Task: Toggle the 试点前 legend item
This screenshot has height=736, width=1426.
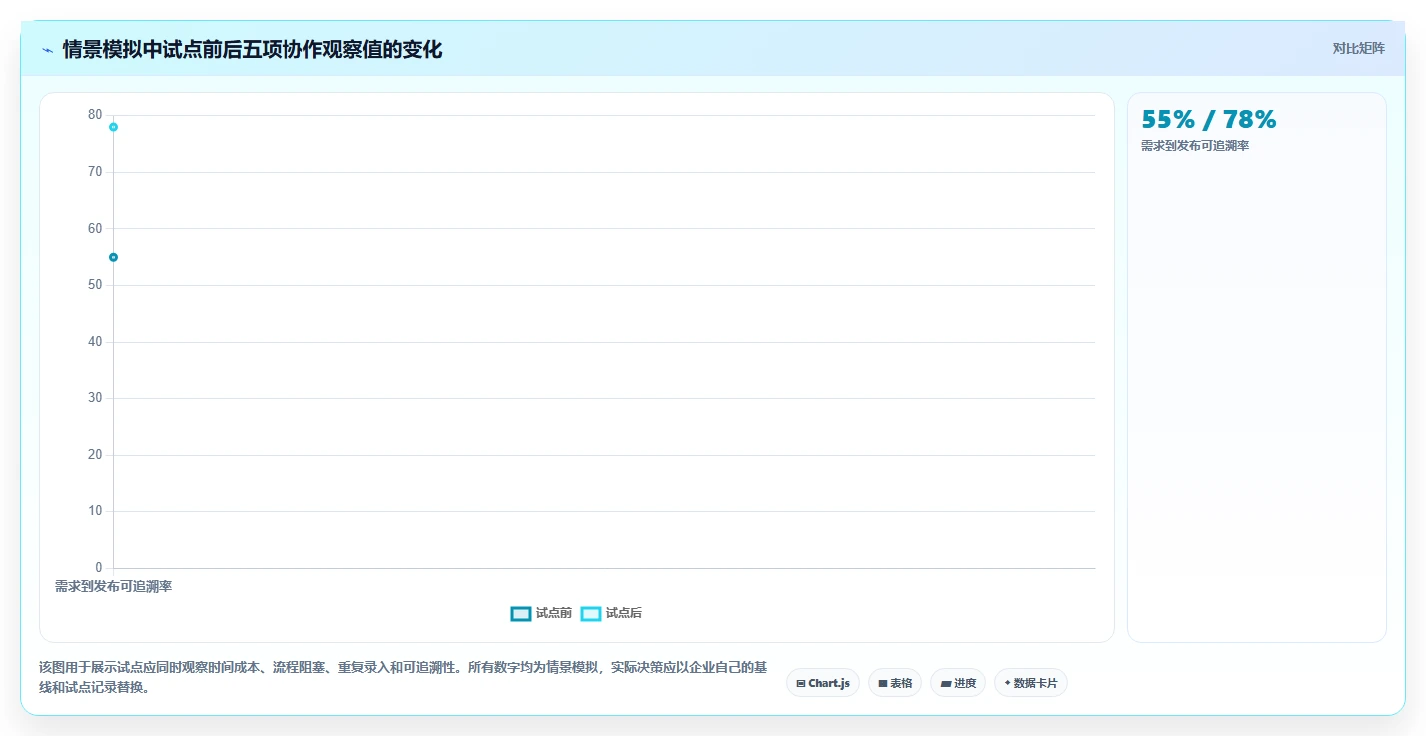Action: (541, 613)
